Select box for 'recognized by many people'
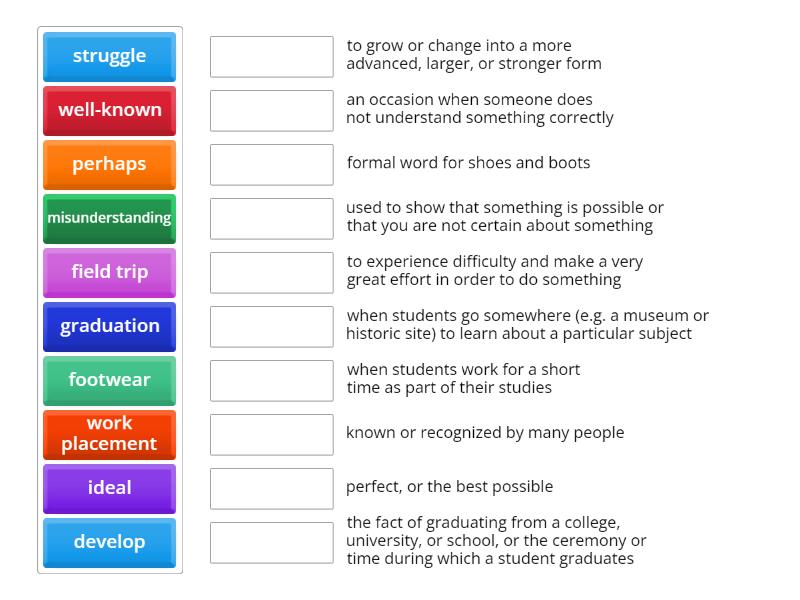The height and width of the screenshot is (600, 800). tap(271, 435)
